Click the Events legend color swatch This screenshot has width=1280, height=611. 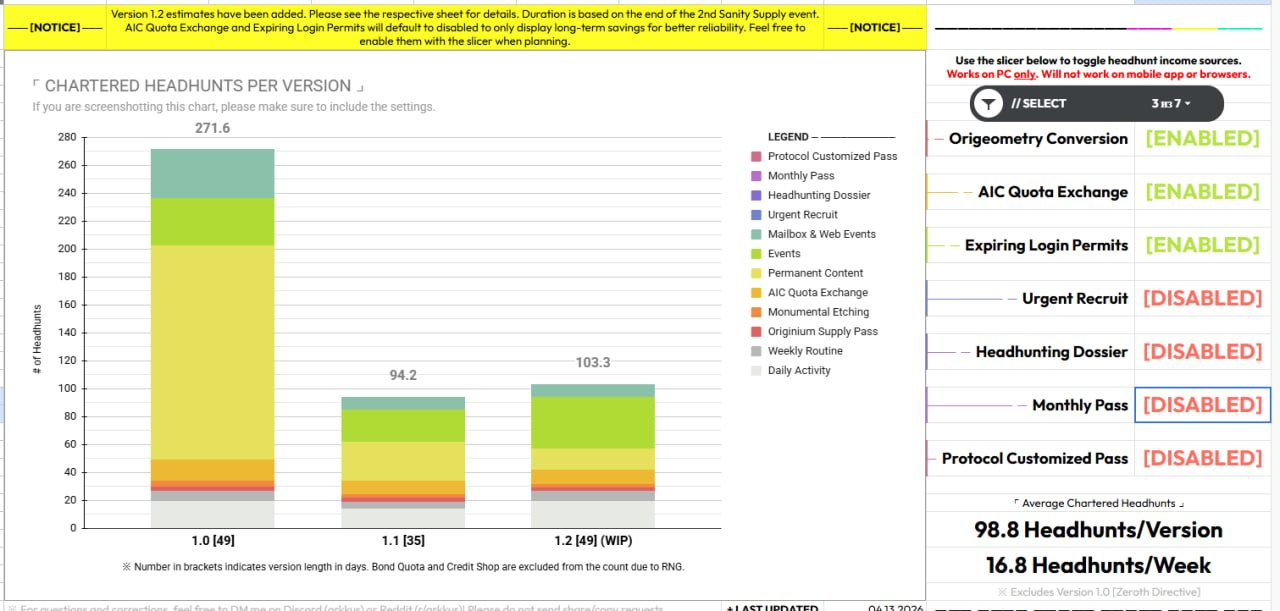tap(756, 254)
